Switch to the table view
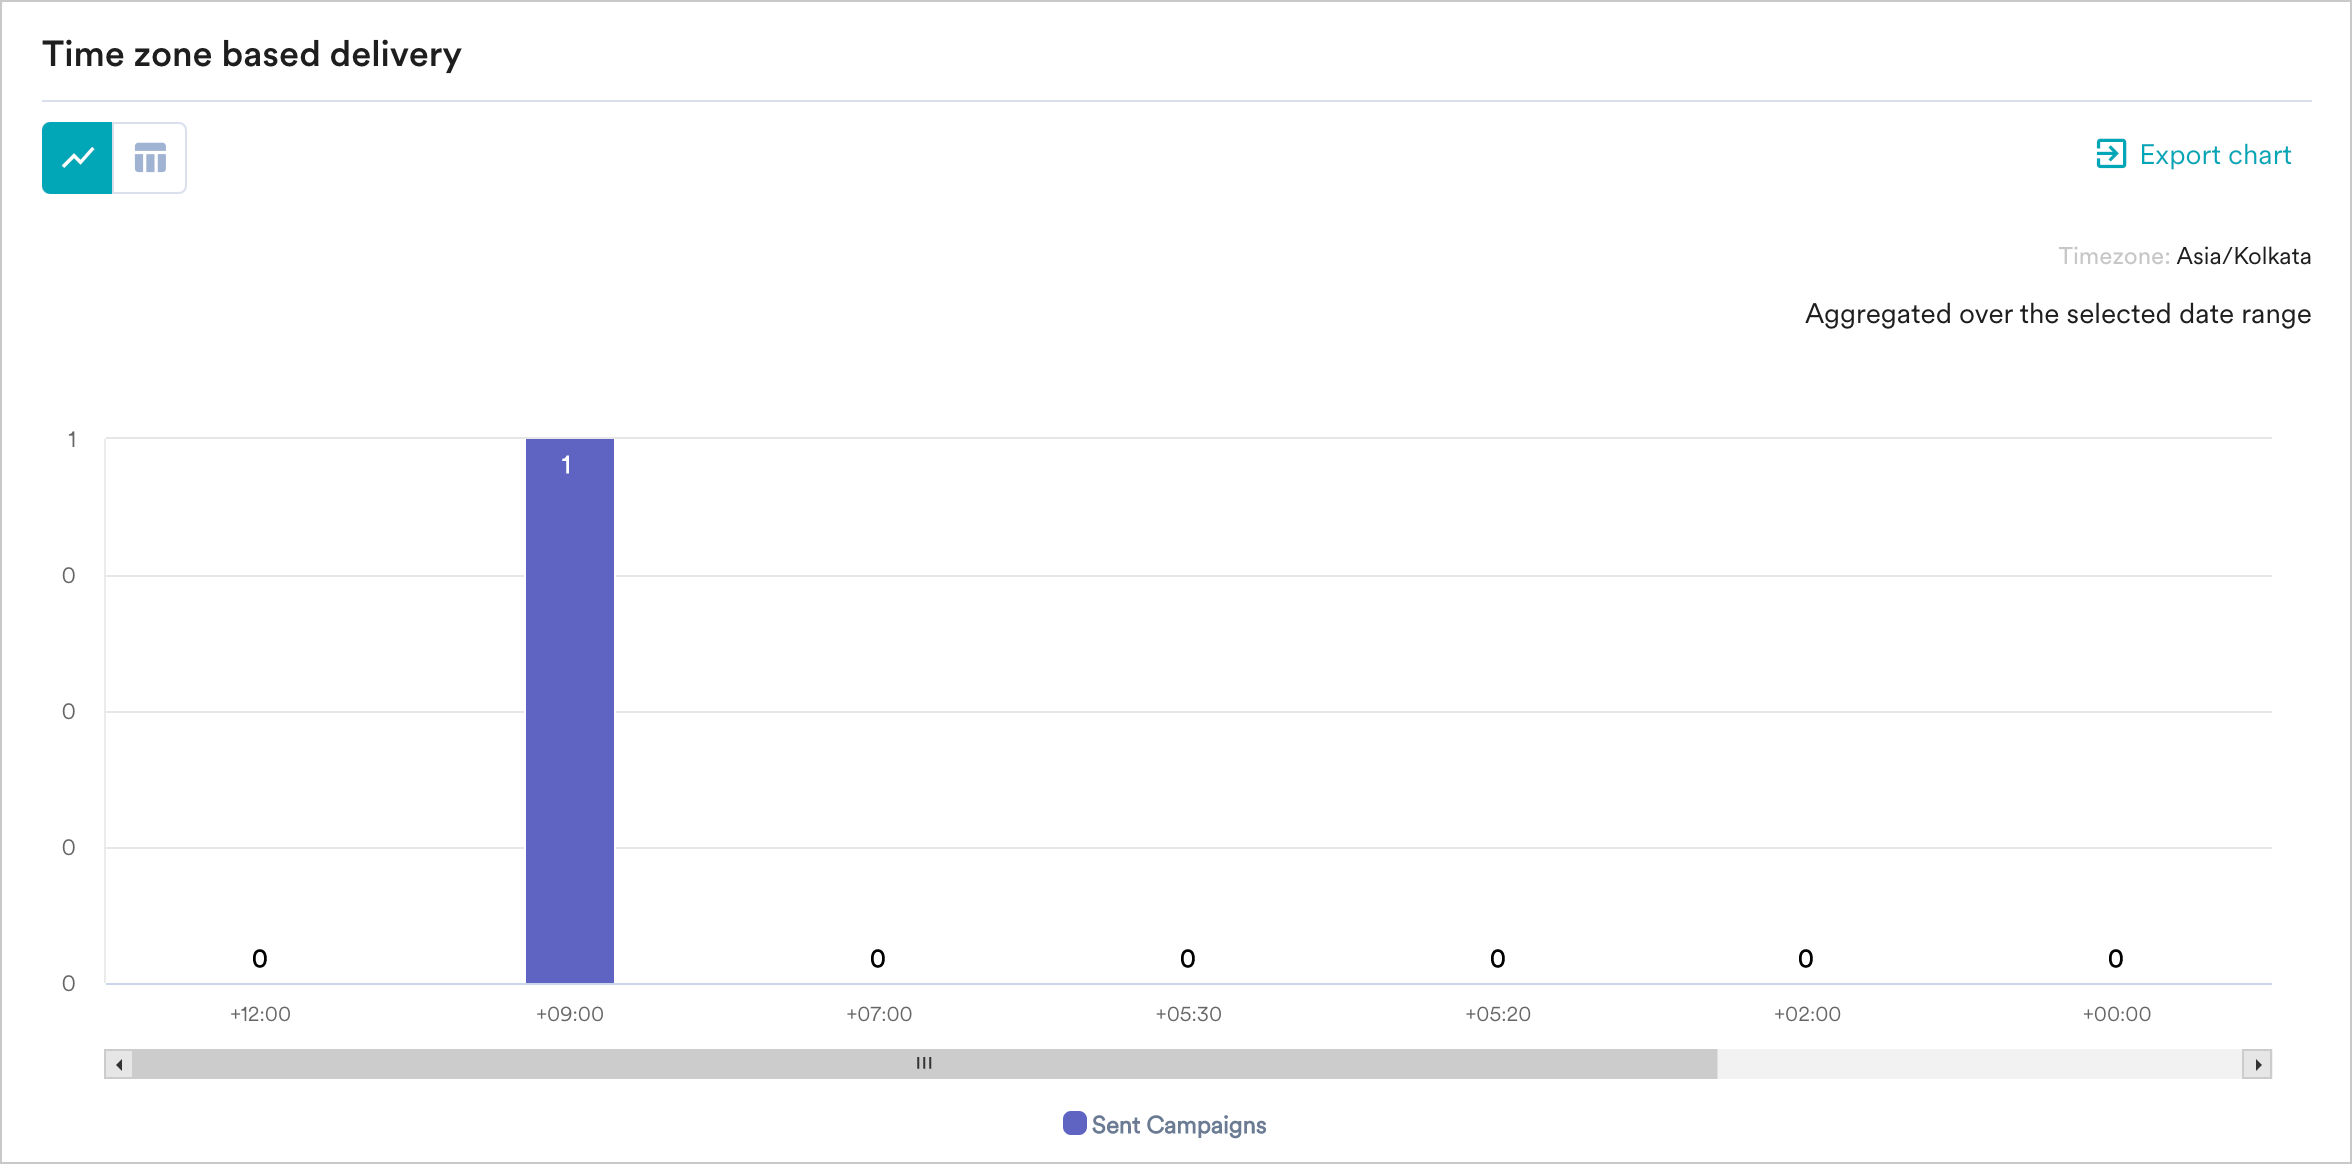 (x=150, y=158)
